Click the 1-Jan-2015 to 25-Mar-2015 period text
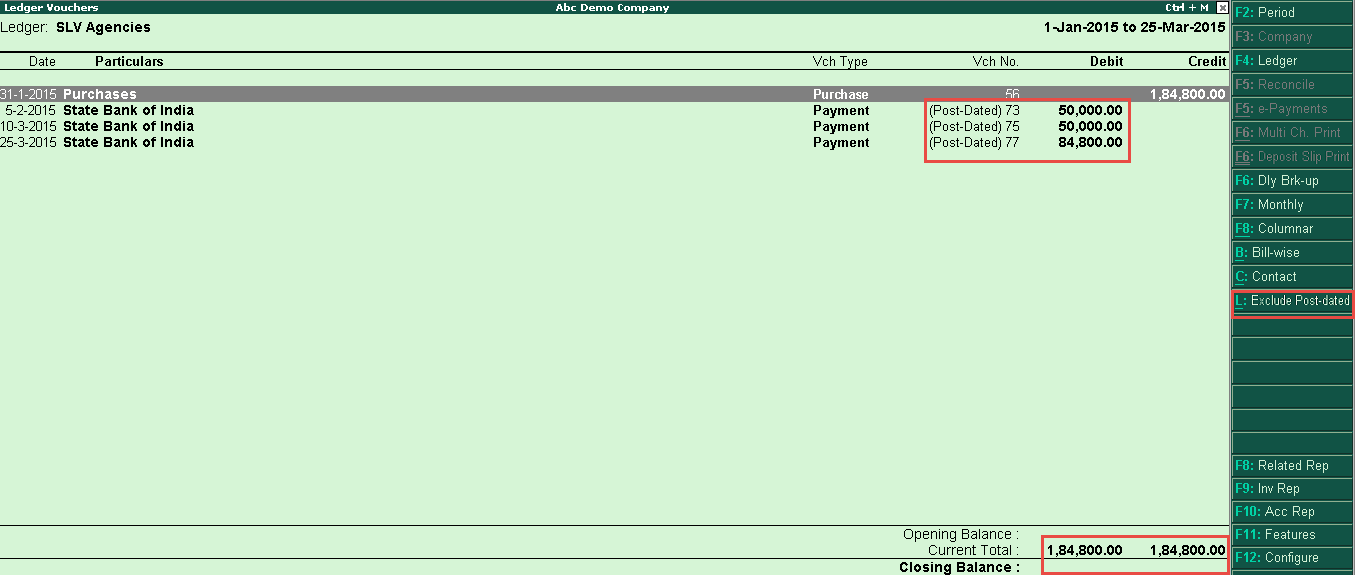This screenshot has height=575, width=1355. tap(1135, 27)
